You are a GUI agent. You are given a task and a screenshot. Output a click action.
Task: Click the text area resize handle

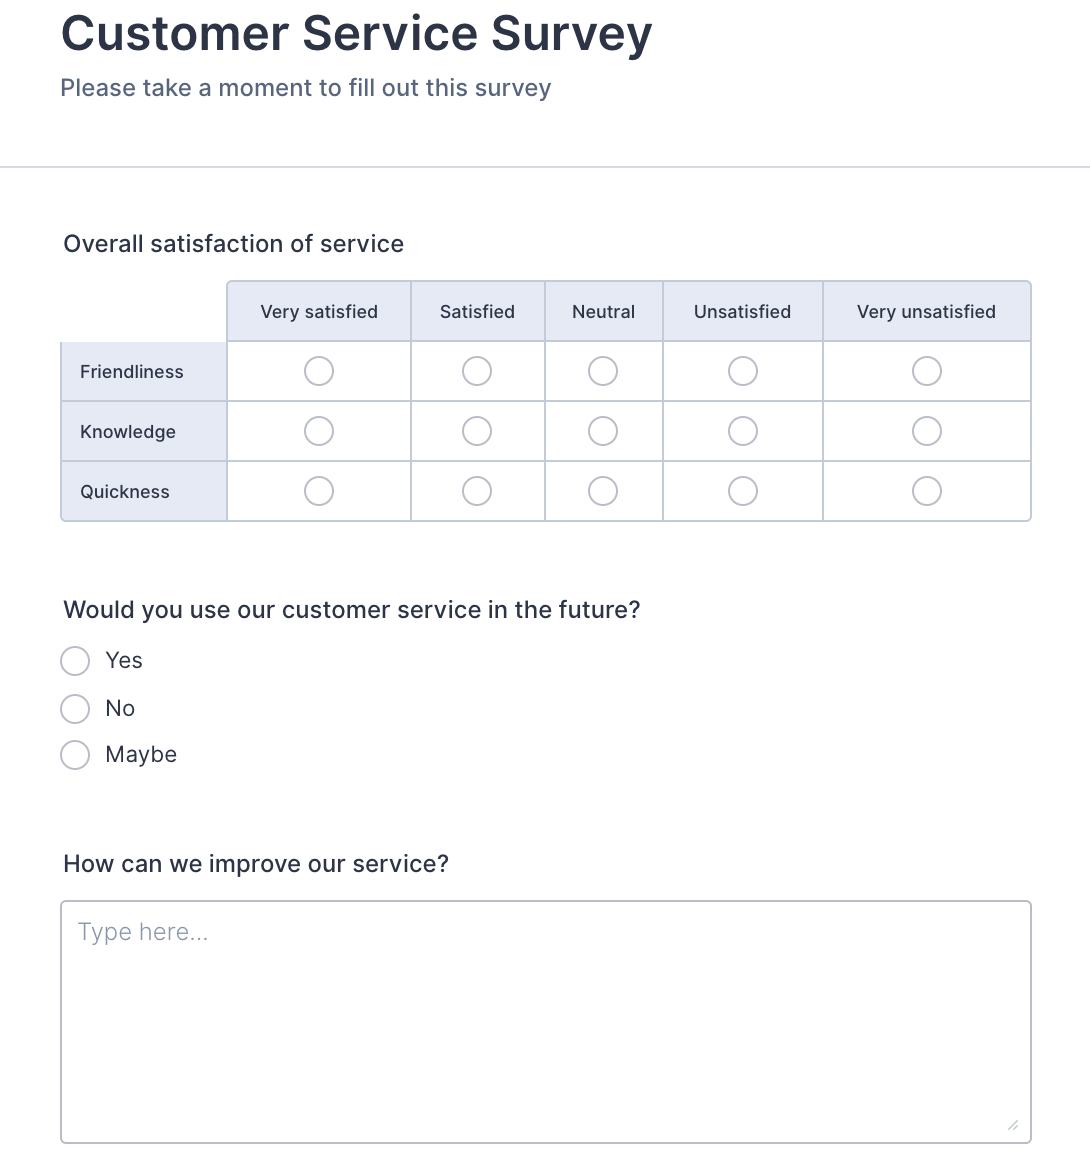coord(1013,1126)
